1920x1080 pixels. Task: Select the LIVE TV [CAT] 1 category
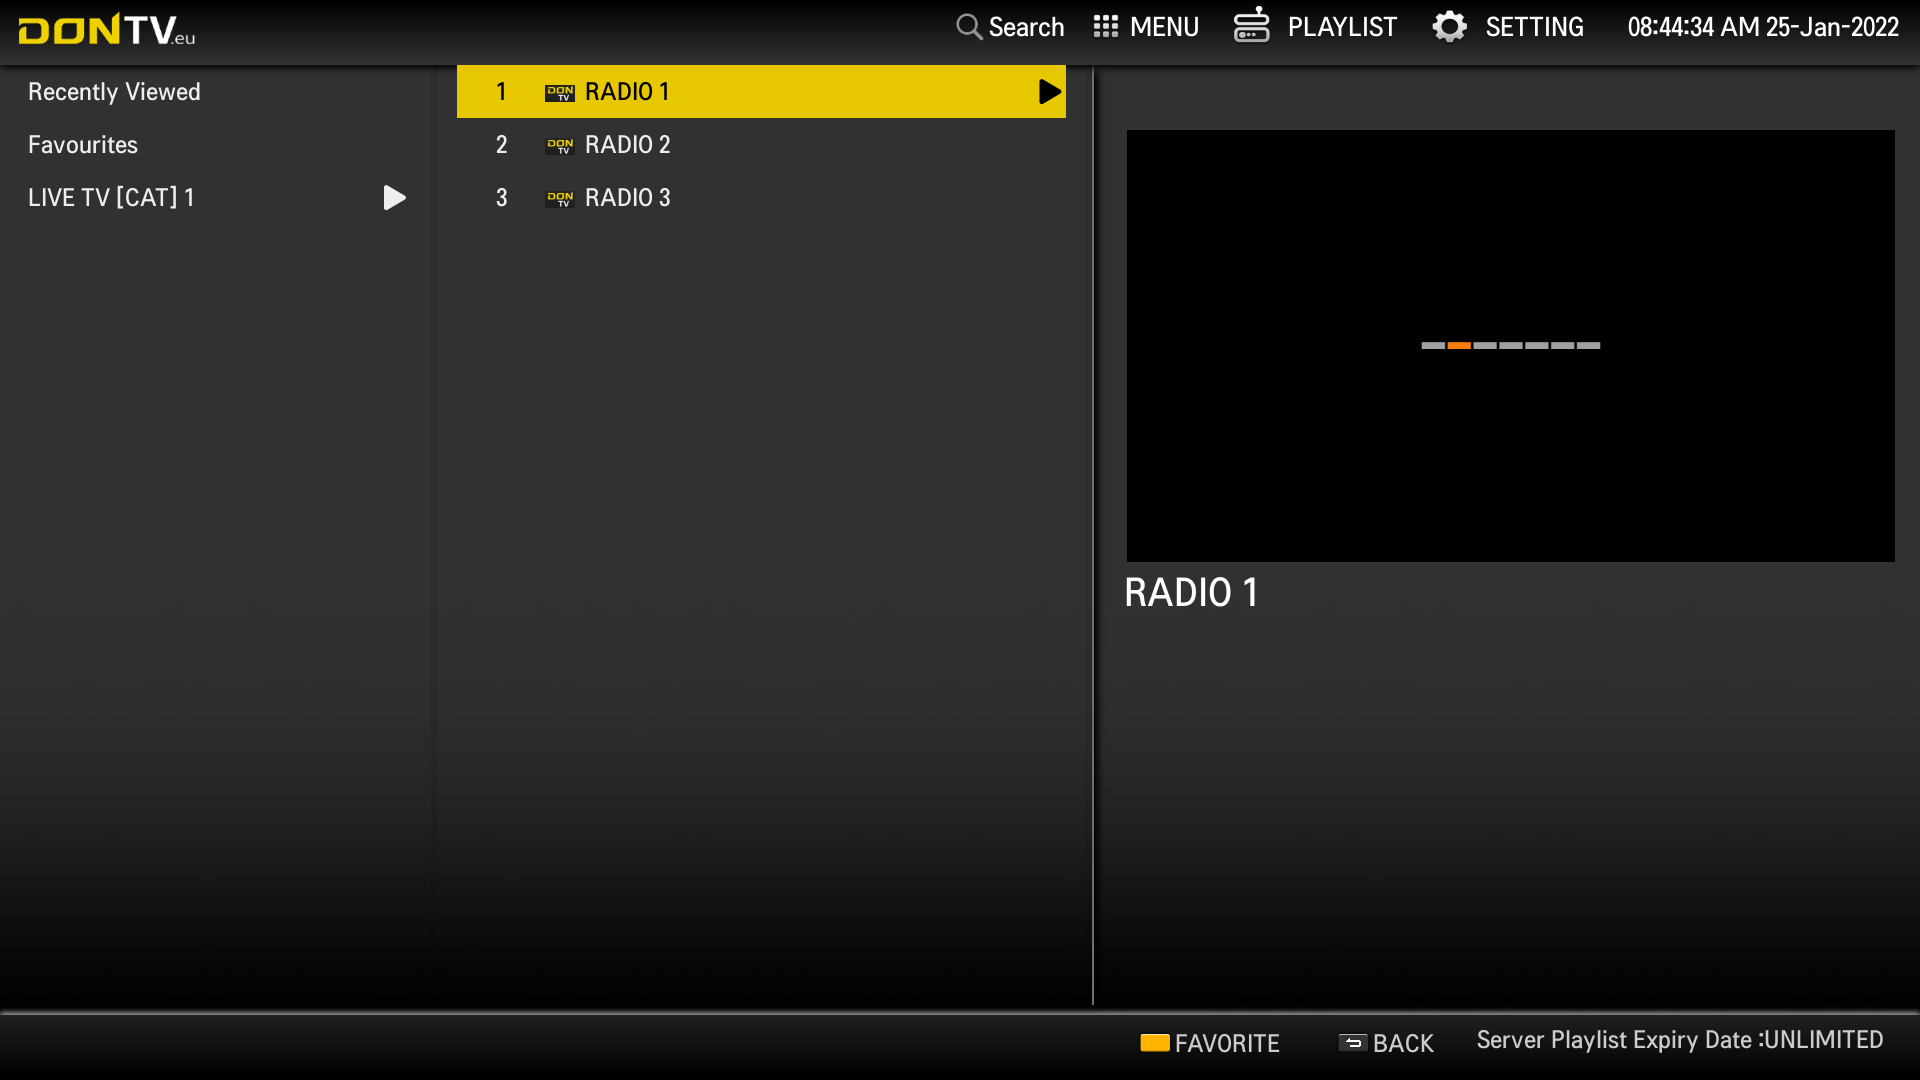(111, 198)
